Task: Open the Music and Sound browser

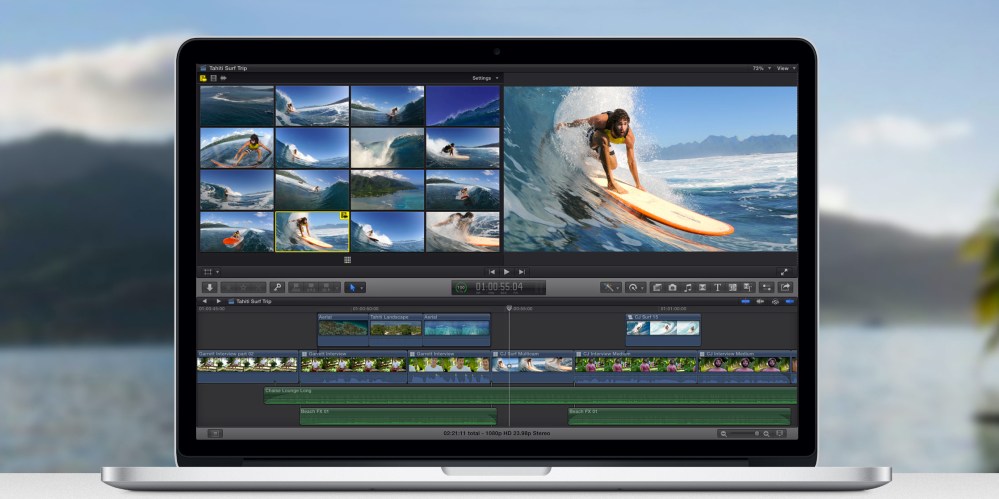Action: [687, 287]
